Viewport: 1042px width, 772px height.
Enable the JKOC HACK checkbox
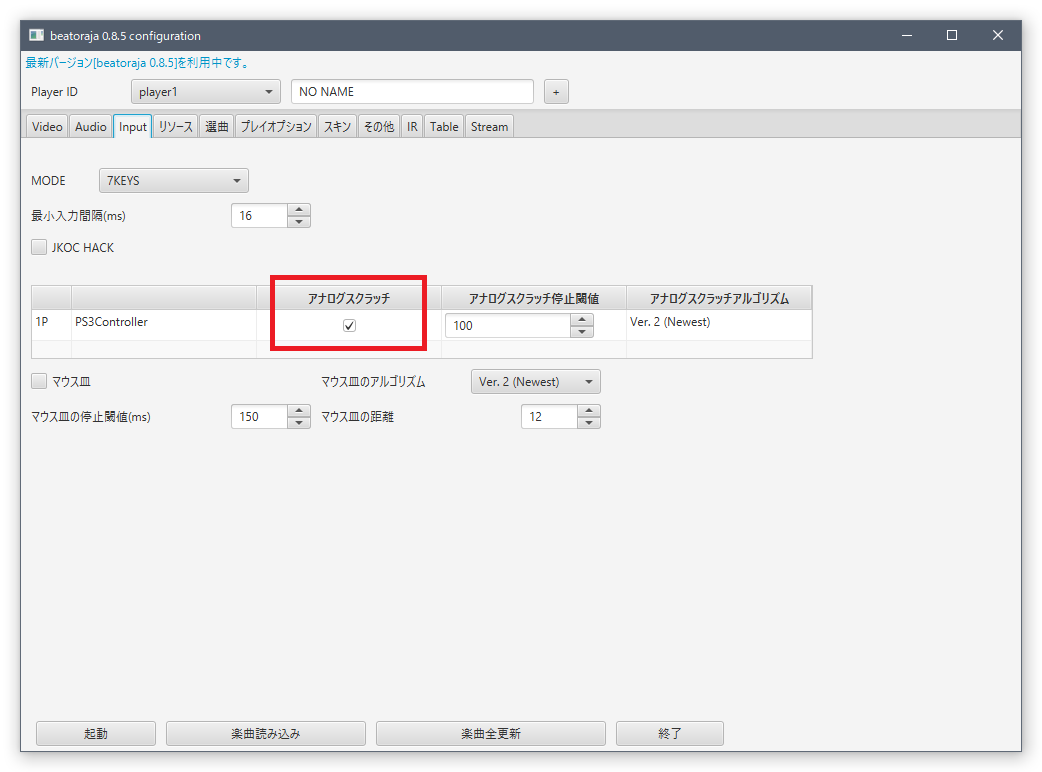(40, 247)
